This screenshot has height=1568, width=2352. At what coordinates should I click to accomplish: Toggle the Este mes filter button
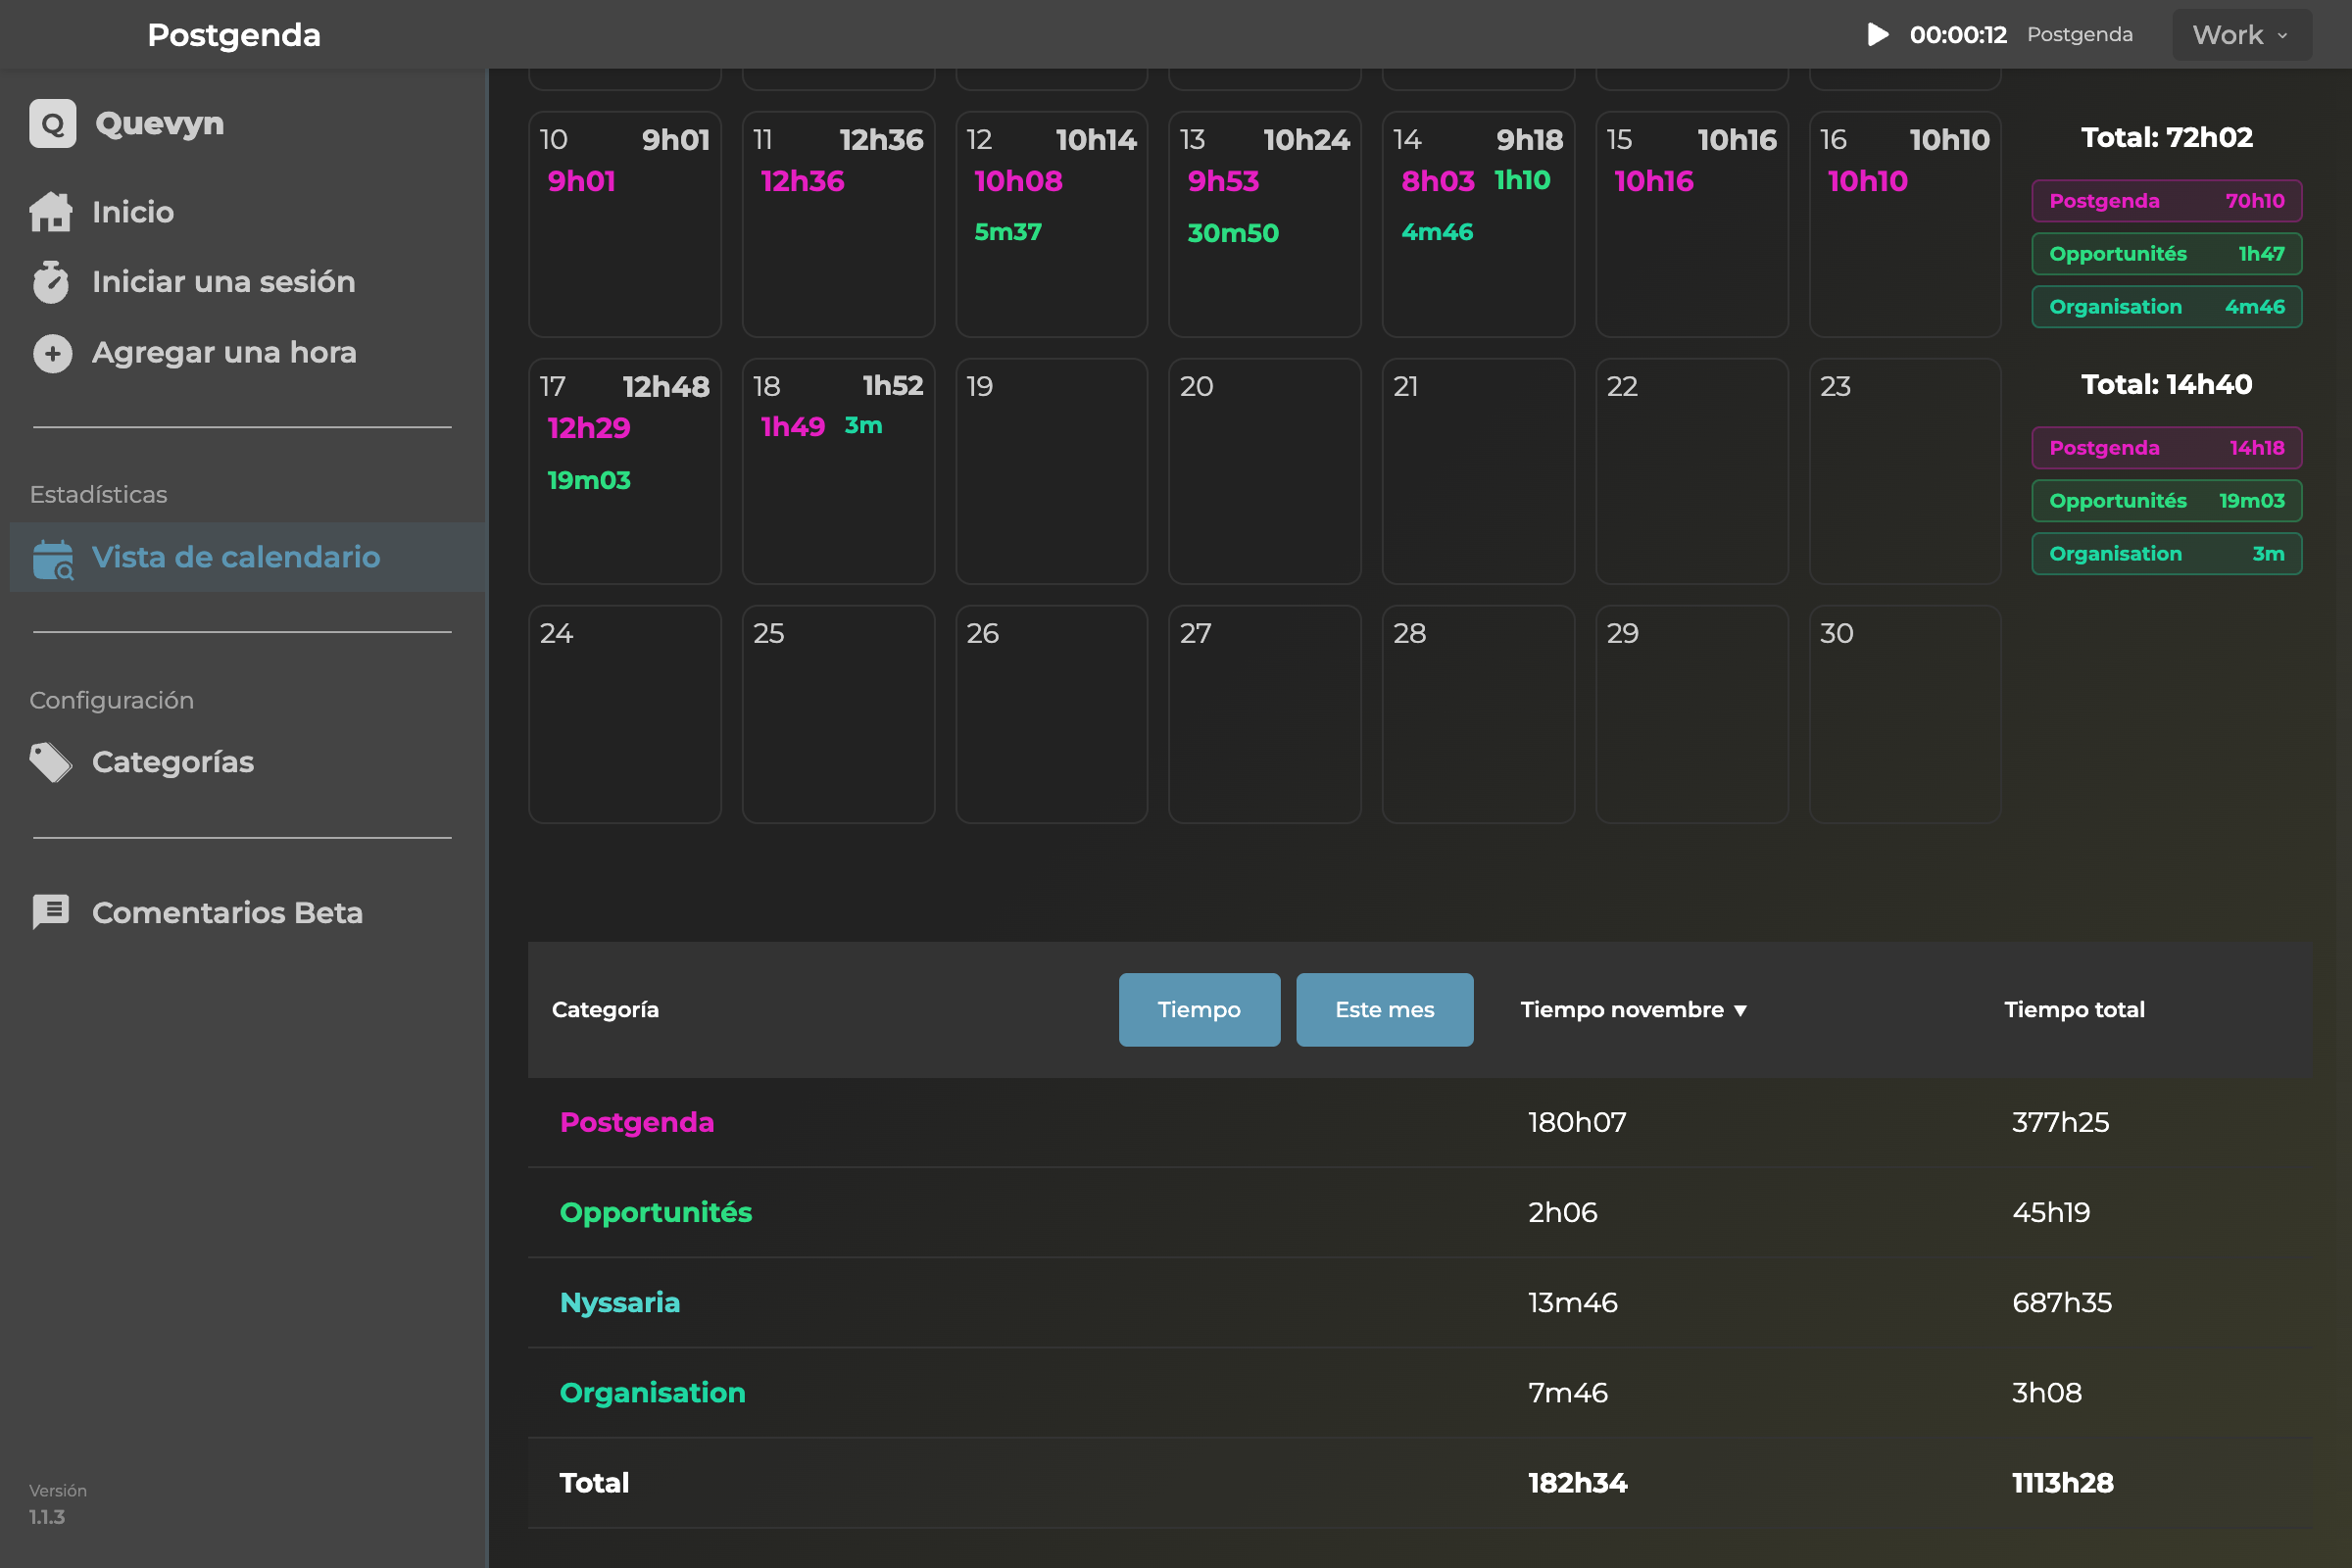[x=1384, y=1009]
